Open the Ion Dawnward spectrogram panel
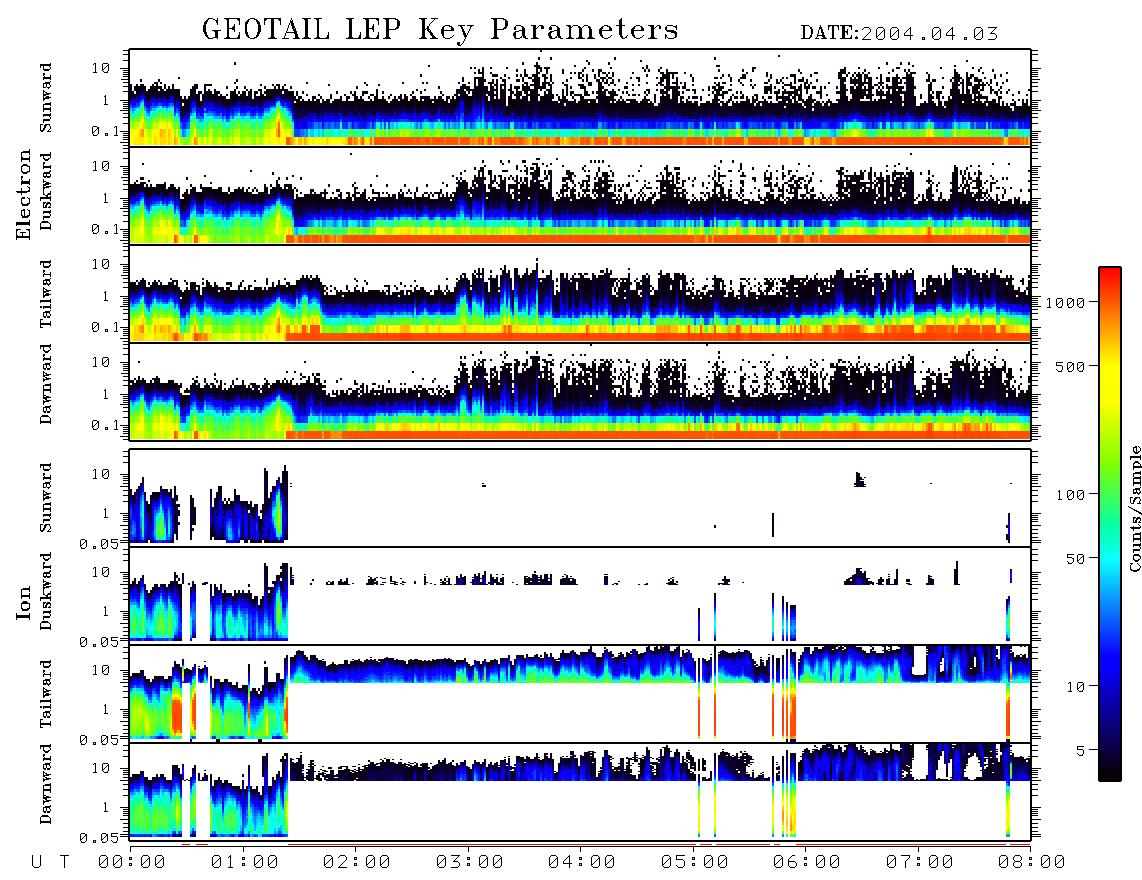Image resolution: width=1142 pixels, height=880 pixels. (580, 791)
